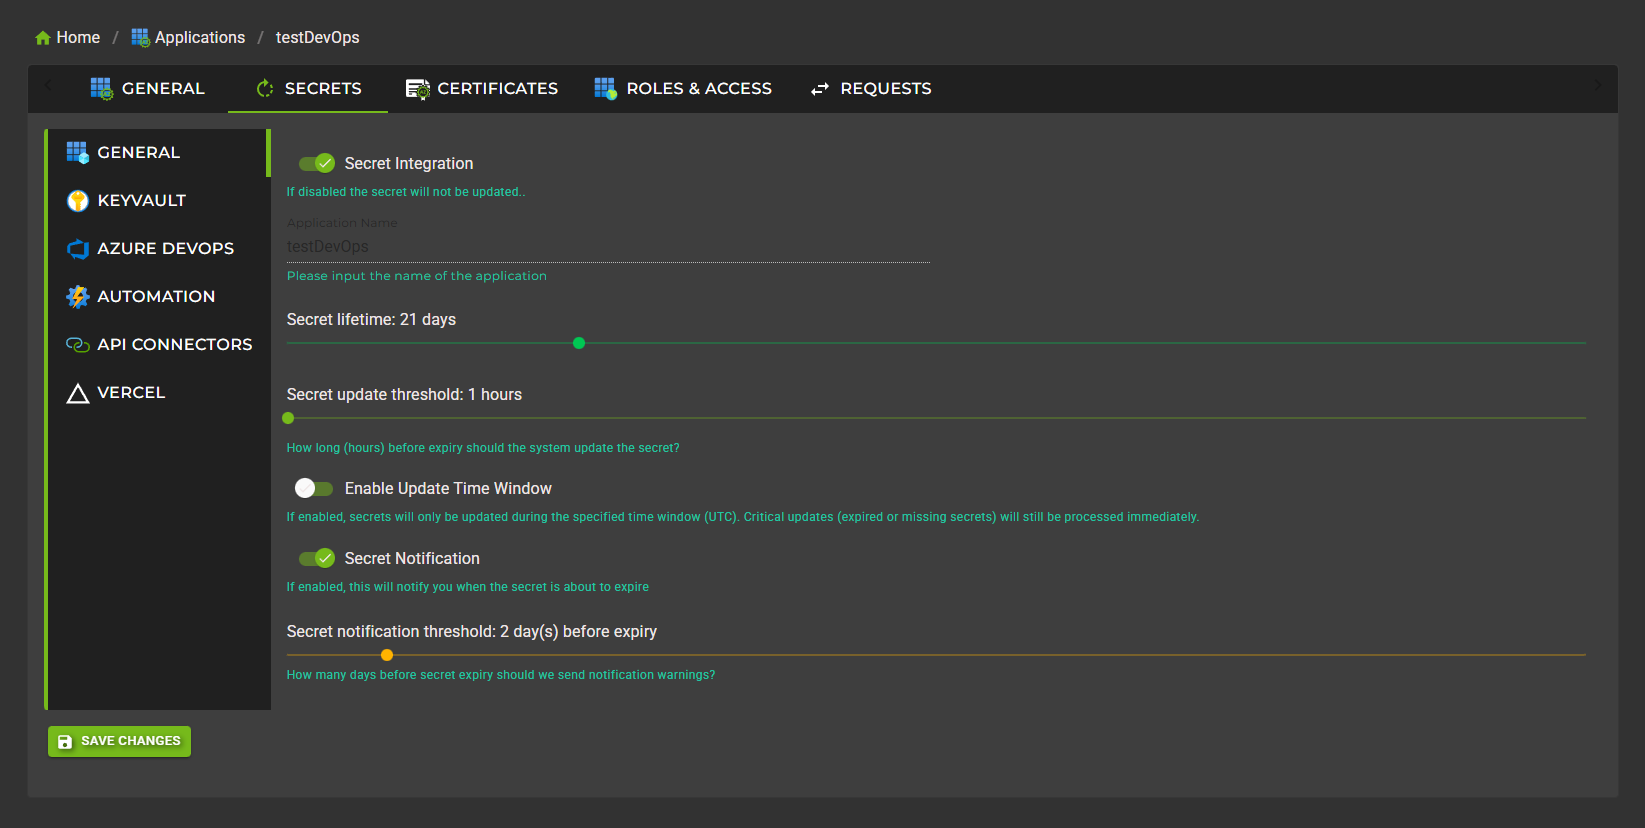Open the VERCEL sidebar section
Screen dimensions: 1645x828
pyautogui.click(x=158, y=392)
